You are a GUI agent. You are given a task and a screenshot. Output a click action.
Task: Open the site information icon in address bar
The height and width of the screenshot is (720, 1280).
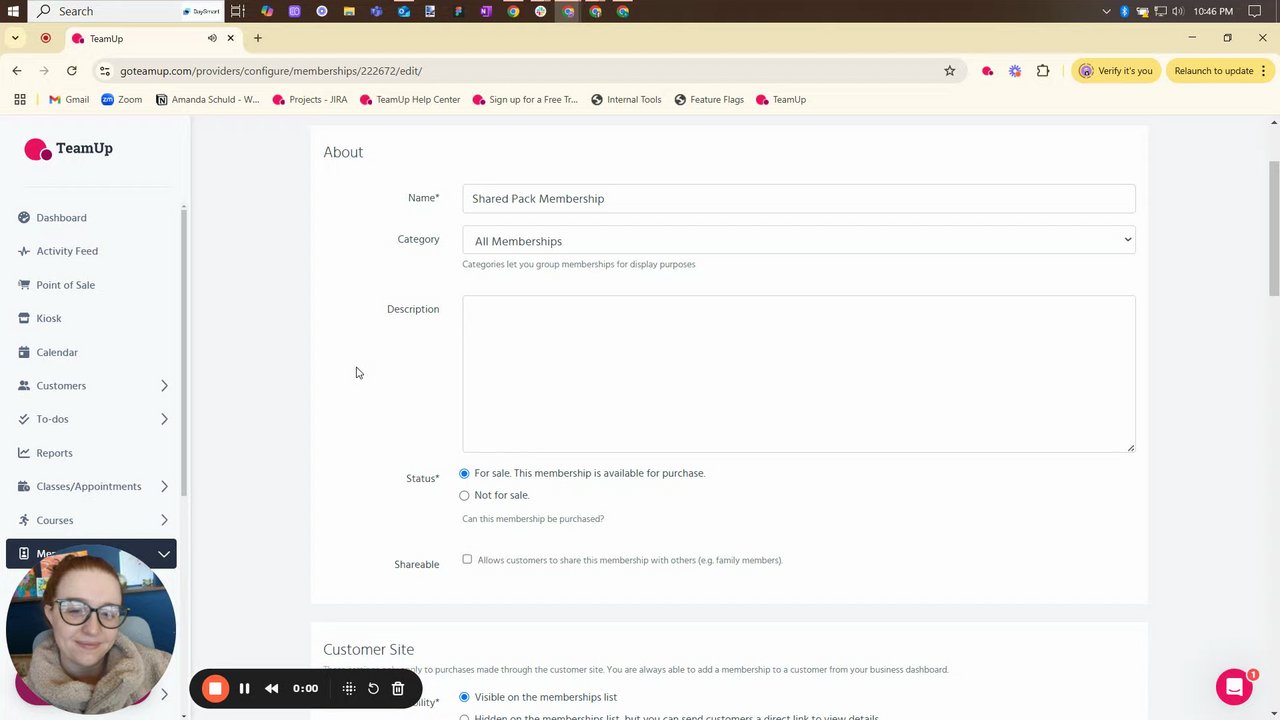105,71
